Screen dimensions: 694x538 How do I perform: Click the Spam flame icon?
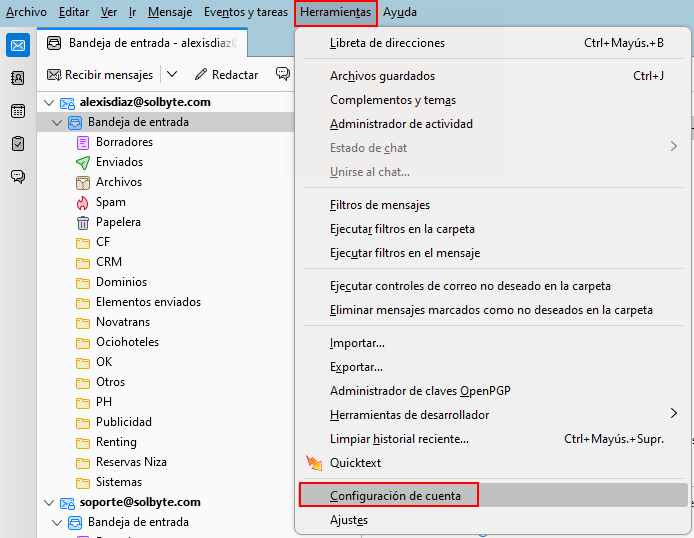coord(83,203)
